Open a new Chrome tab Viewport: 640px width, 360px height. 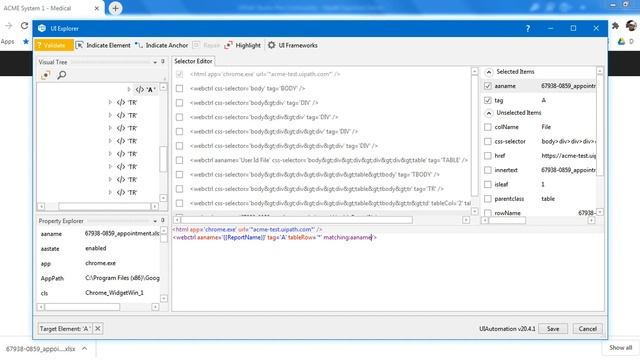(x=116, y=8)
